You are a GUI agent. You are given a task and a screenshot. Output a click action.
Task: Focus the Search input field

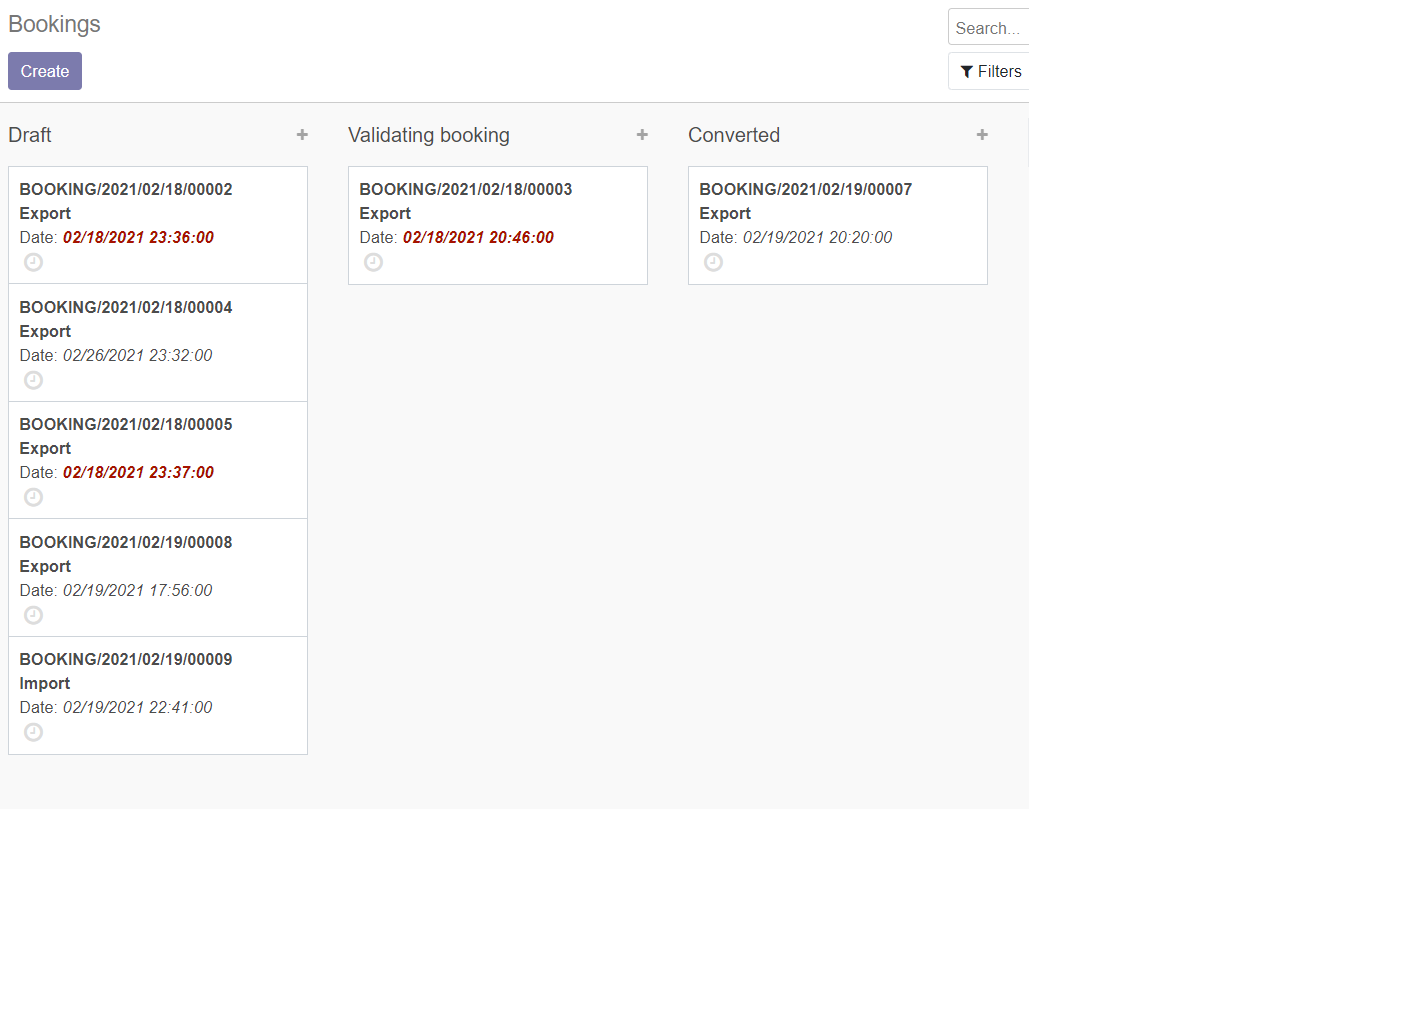[988, 28]
